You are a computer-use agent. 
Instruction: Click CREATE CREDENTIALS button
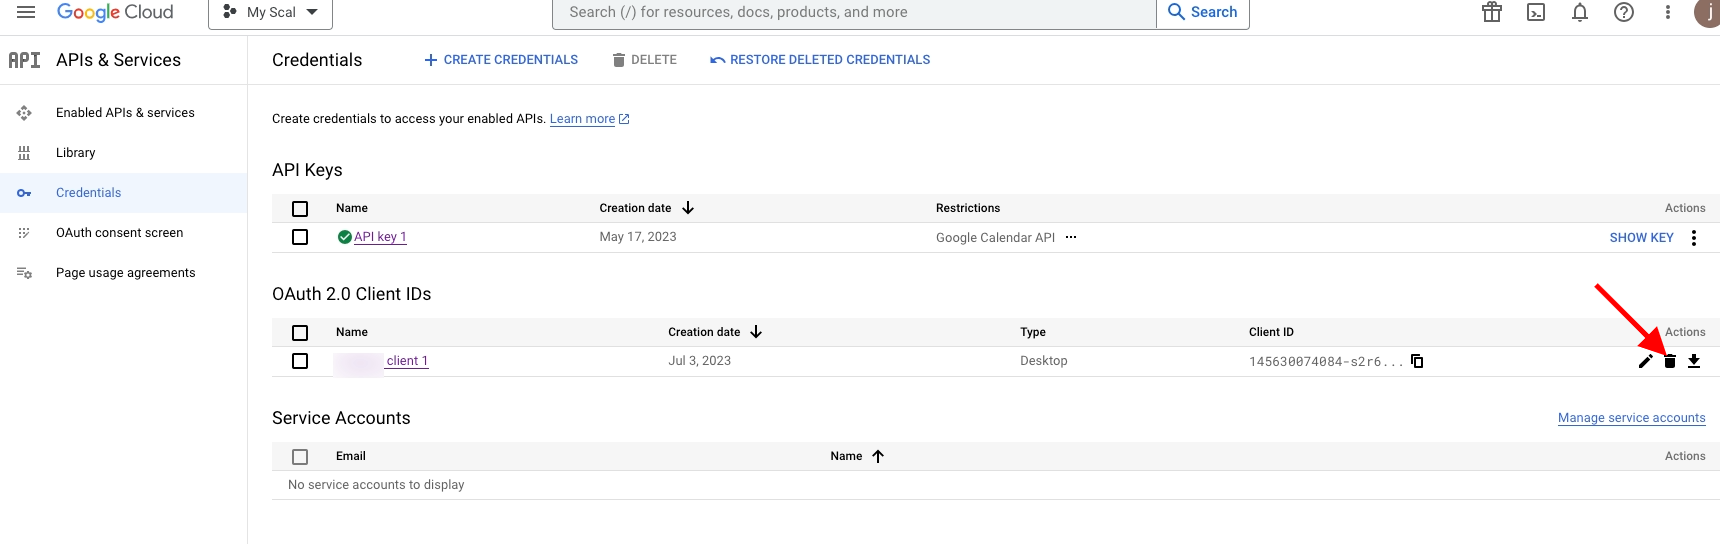501,60
